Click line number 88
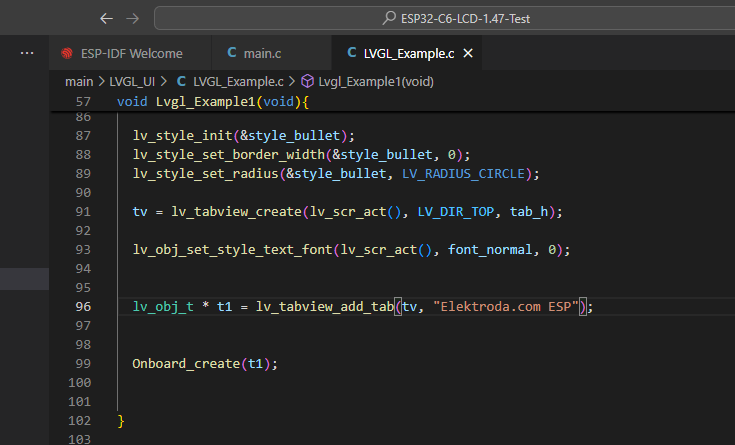The image size is (735, 445). 83,155
